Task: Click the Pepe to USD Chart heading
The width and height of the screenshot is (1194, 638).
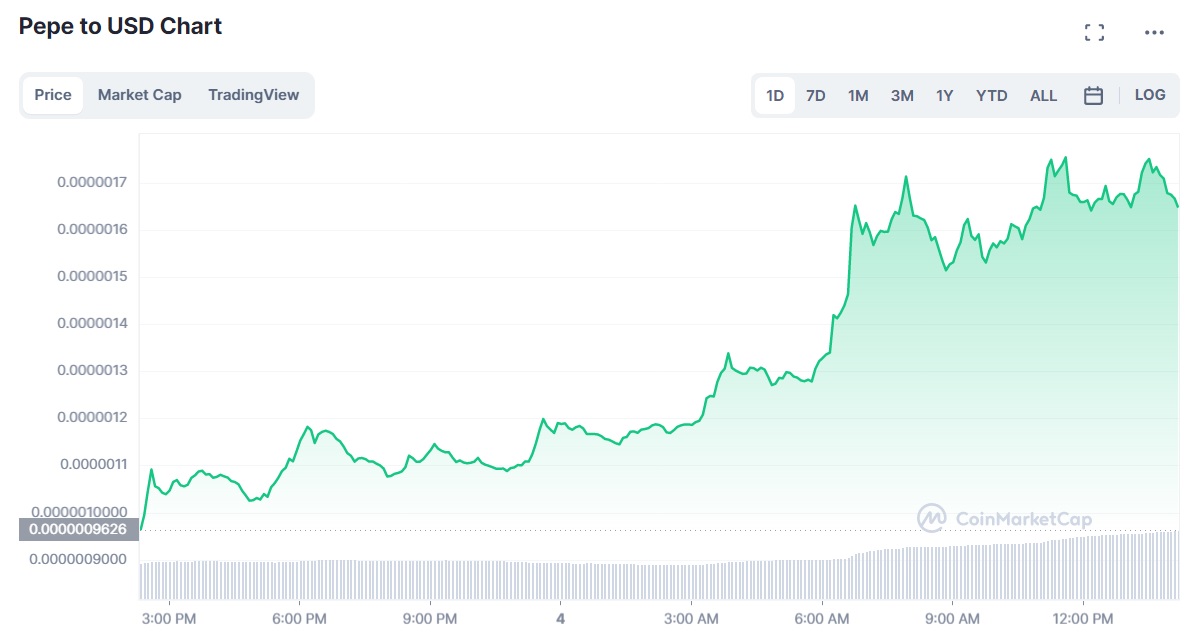Action: pyautogui.click(x=121, y=27)
